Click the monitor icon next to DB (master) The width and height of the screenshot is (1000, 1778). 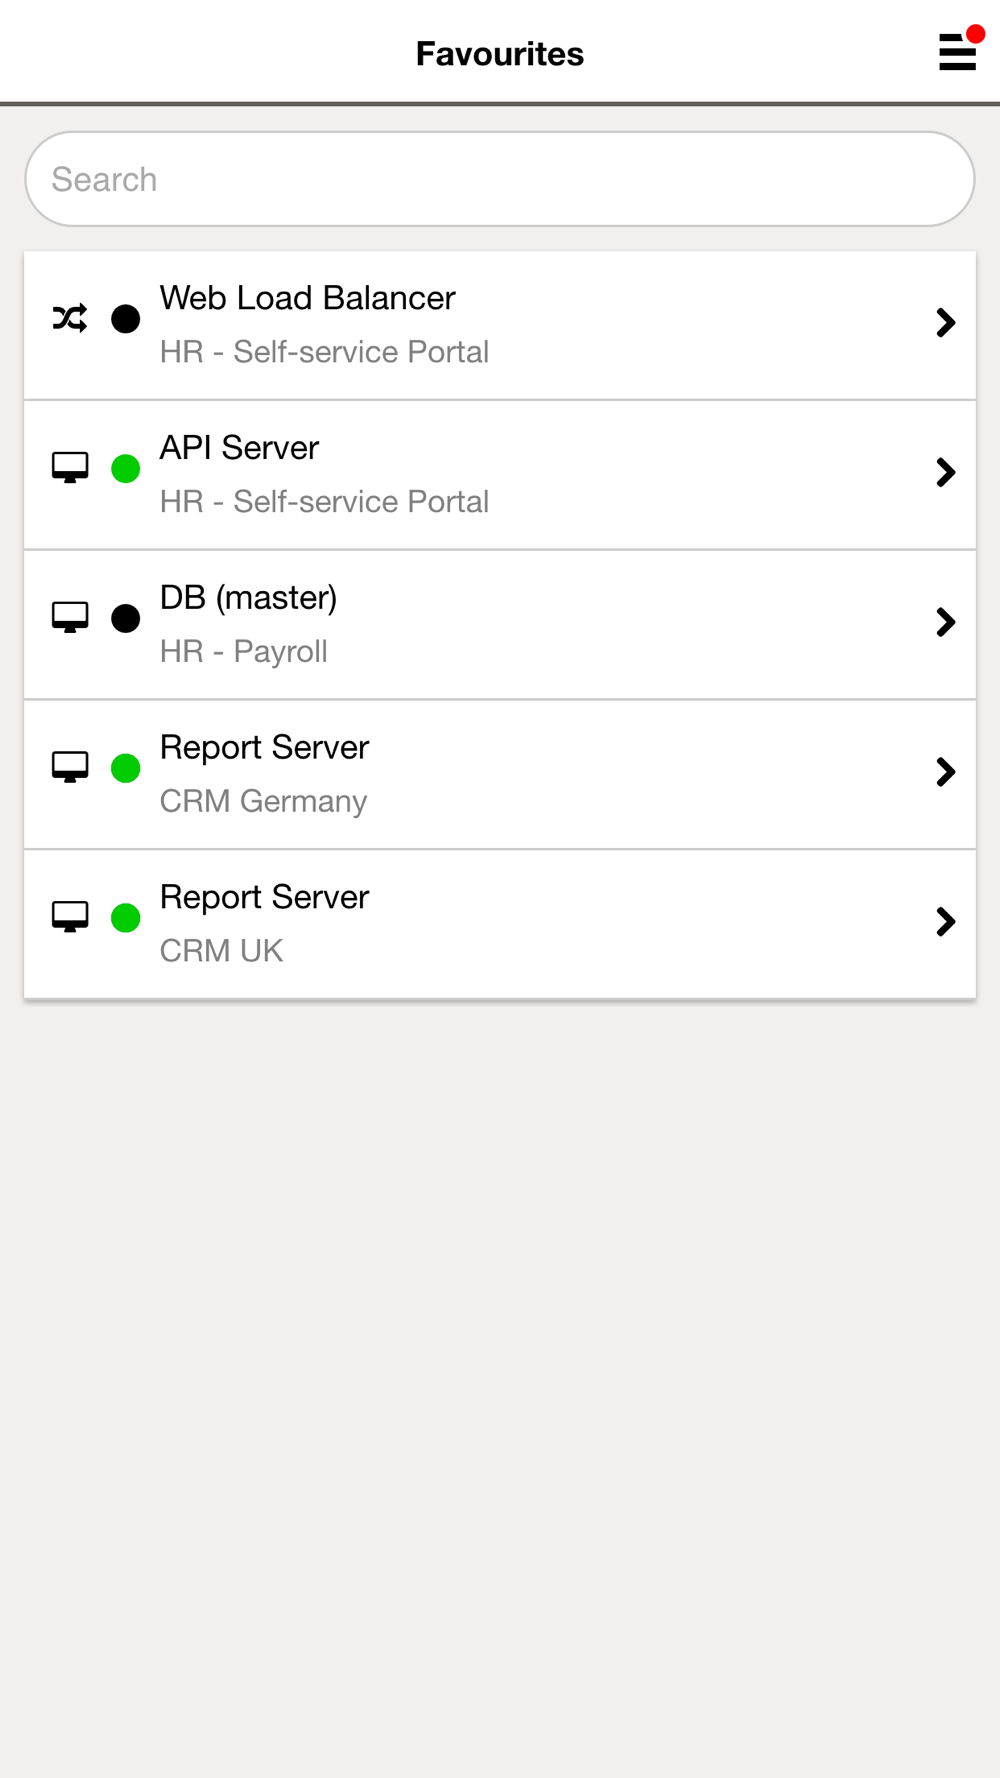click(x=70, y=618)
